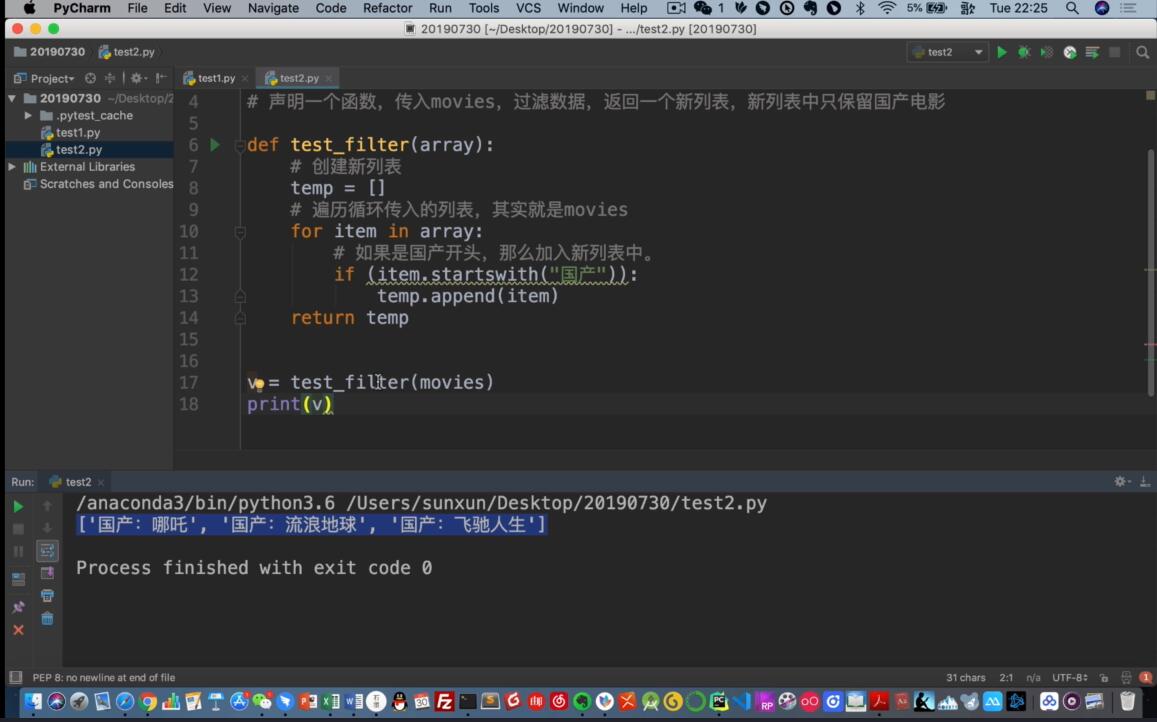Open Search Everywhere magnifier in toolbar

coord(1142,52)
